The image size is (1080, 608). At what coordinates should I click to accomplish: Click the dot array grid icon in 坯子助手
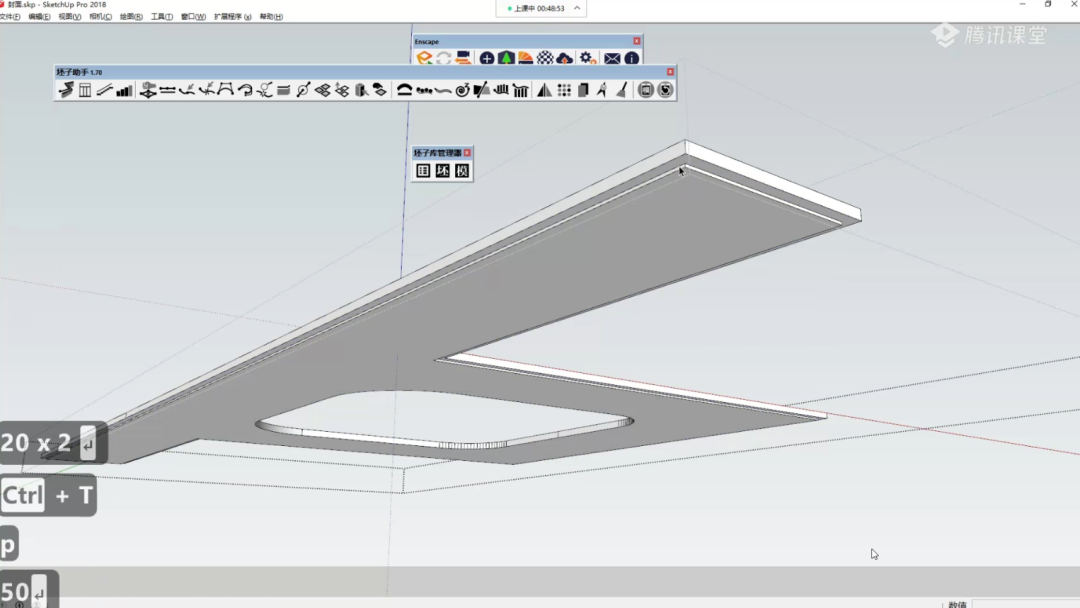tap(564, 90)
